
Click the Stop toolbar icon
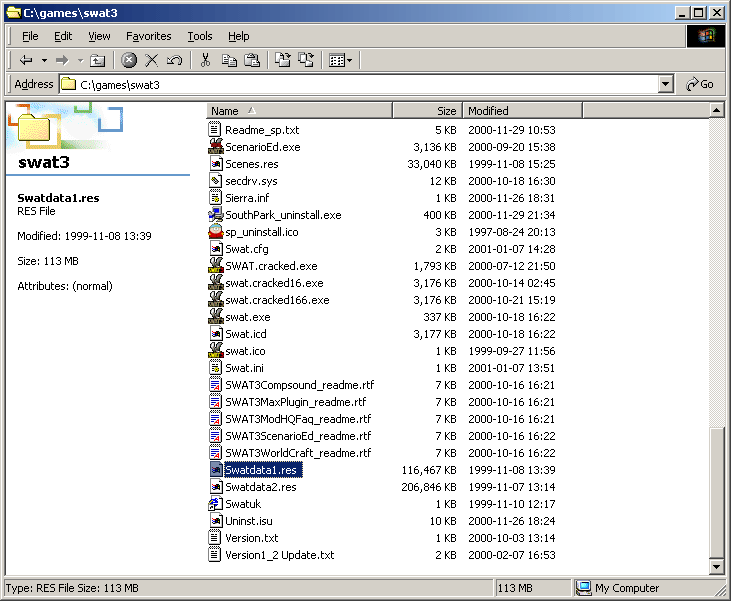[129, 60]
